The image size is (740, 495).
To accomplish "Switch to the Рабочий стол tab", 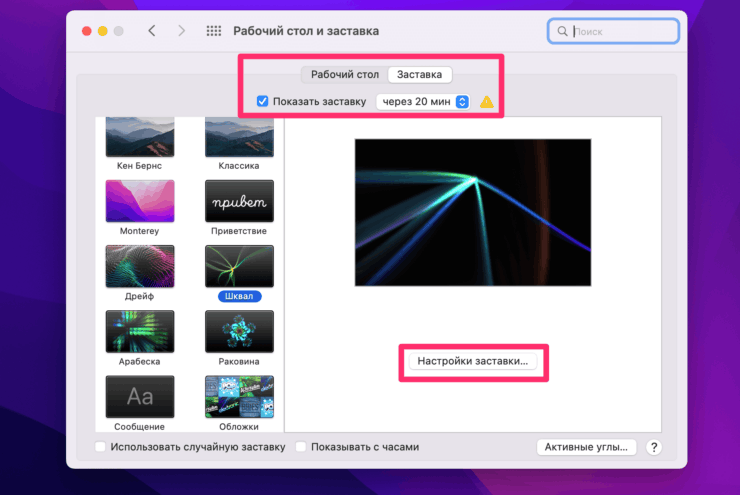I will pos(344,75).
